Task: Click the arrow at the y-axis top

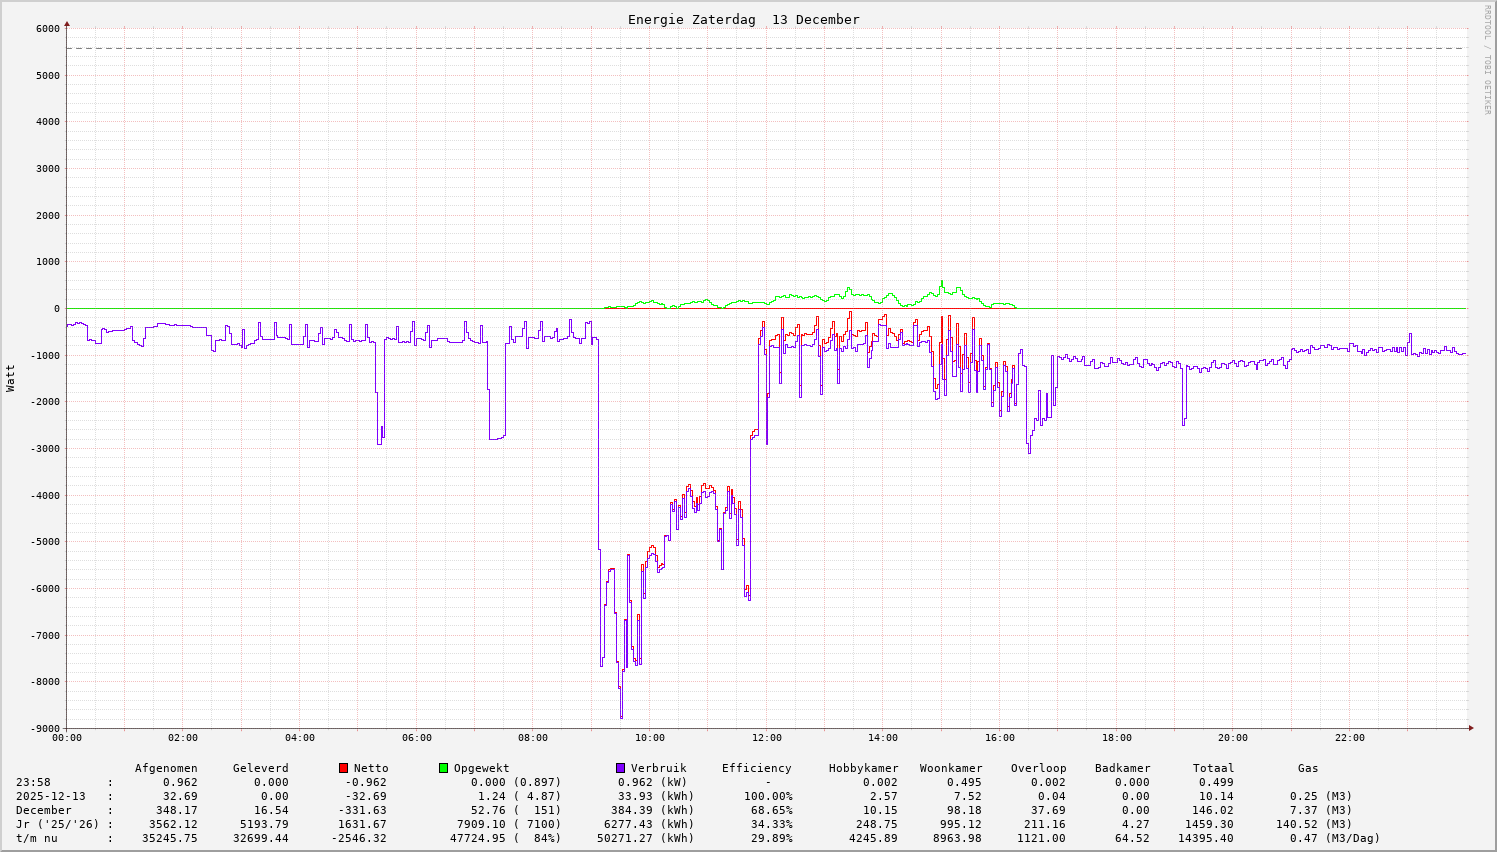Action: coord(67,23)
